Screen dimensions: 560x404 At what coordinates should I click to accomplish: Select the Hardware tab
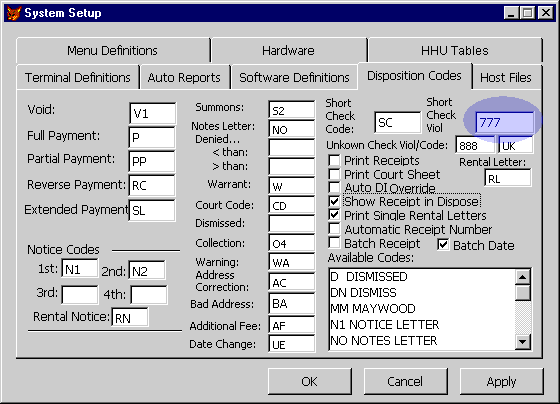289,50
